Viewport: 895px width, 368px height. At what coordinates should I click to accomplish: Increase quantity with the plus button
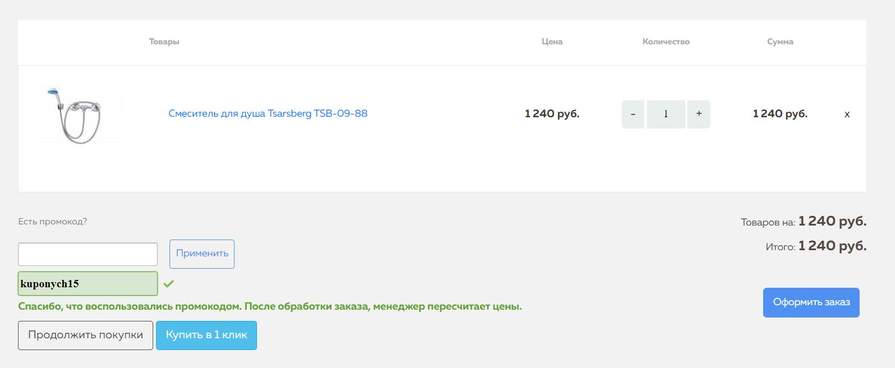(699, 114)
